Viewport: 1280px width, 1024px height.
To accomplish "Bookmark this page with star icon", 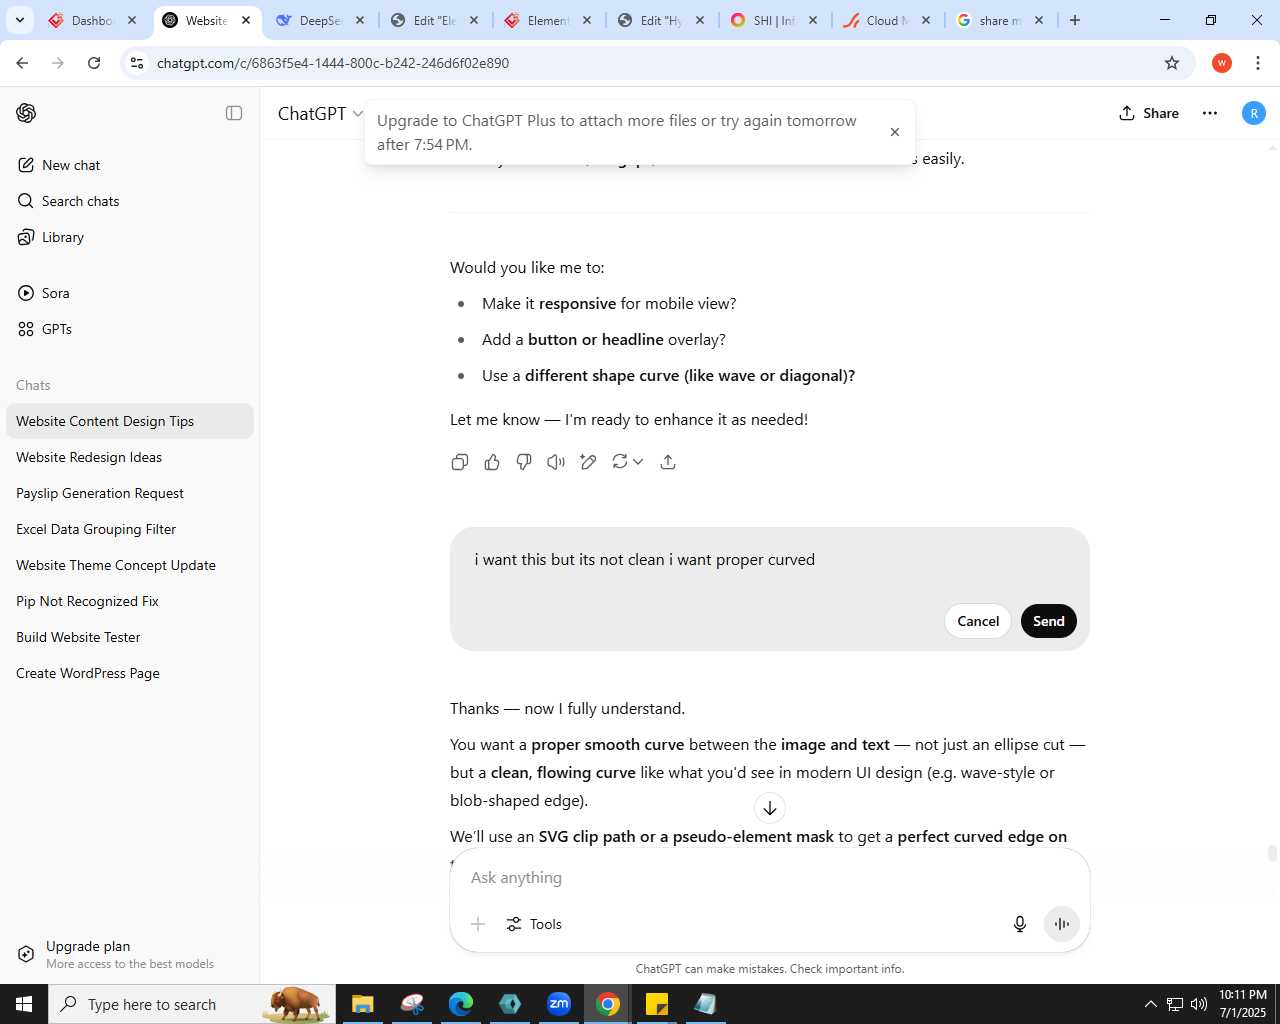I will pyautogui.click(x=1172, y=63).
